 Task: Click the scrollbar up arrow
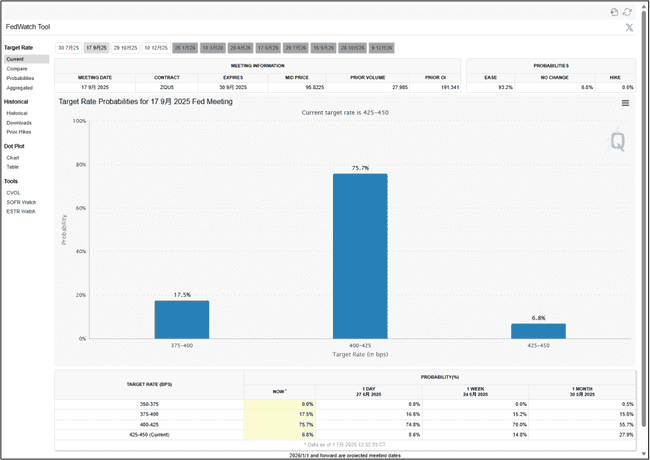pyautogui.click(x=644, y=5)
